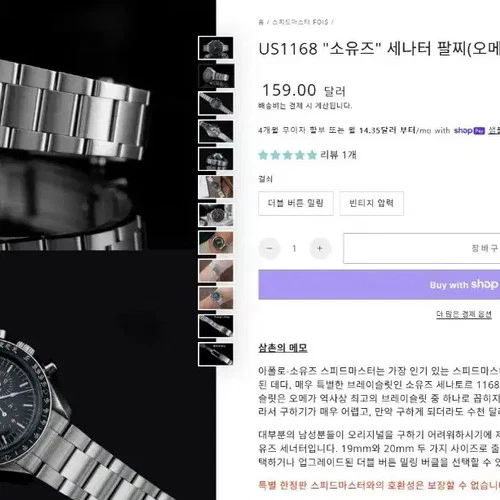The width and height of the screenshot is (500, 500).
Task: Select the fifth thumbnail of bracelet links
Action: pos(216,159)
